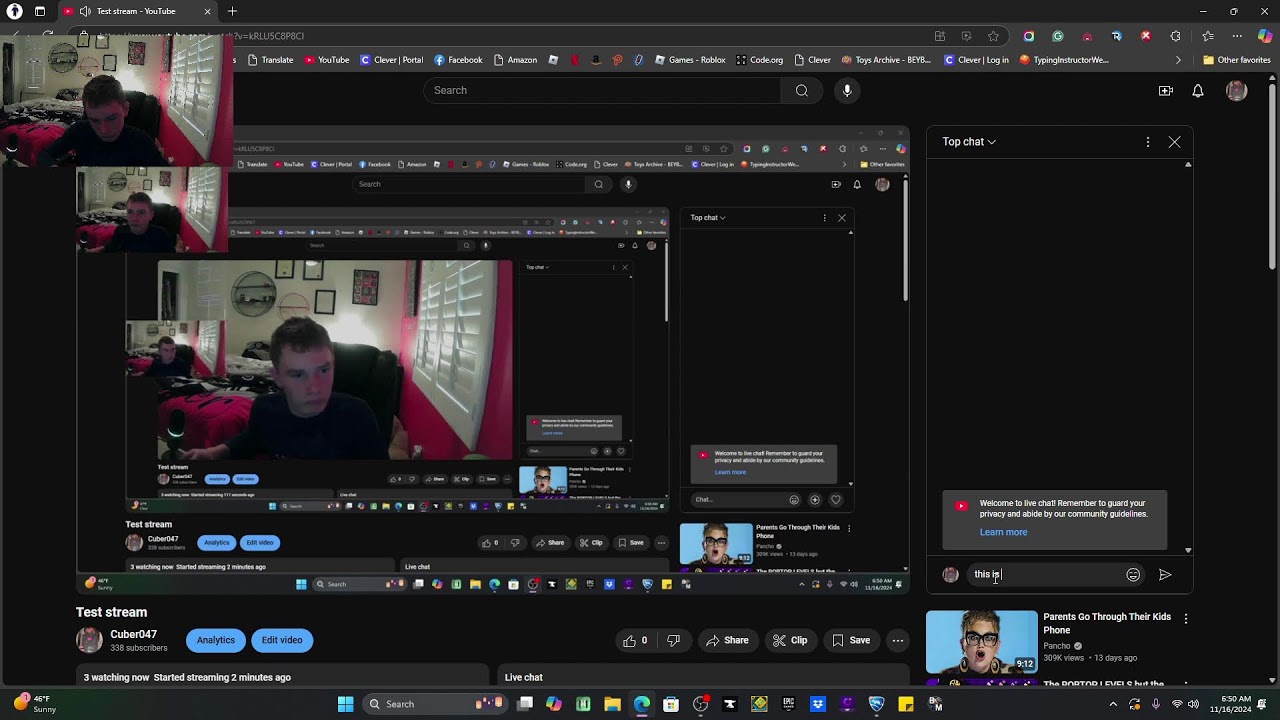
Task: Follow the Learn more link in chat
Action: pyautogui.click(x=1003, y=532)
